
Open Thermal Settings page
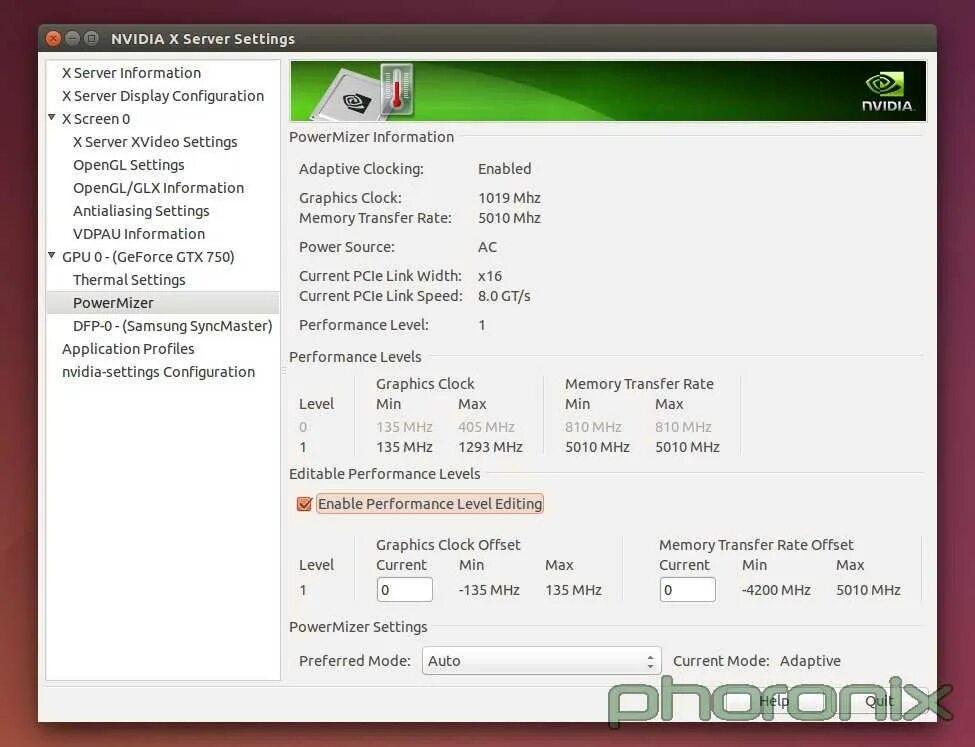[129, 280]
